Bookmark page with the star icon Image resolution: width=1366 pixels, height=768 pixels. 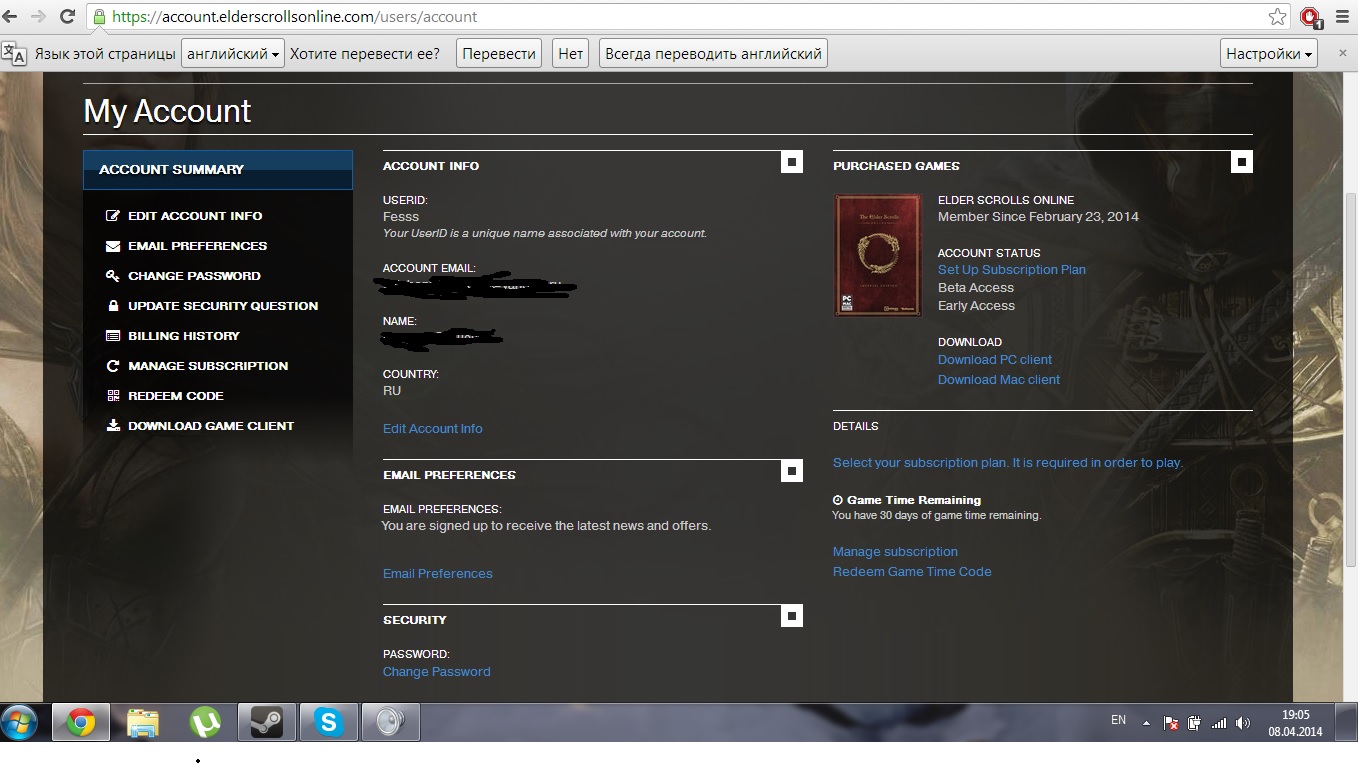[x=1277, y=16]
